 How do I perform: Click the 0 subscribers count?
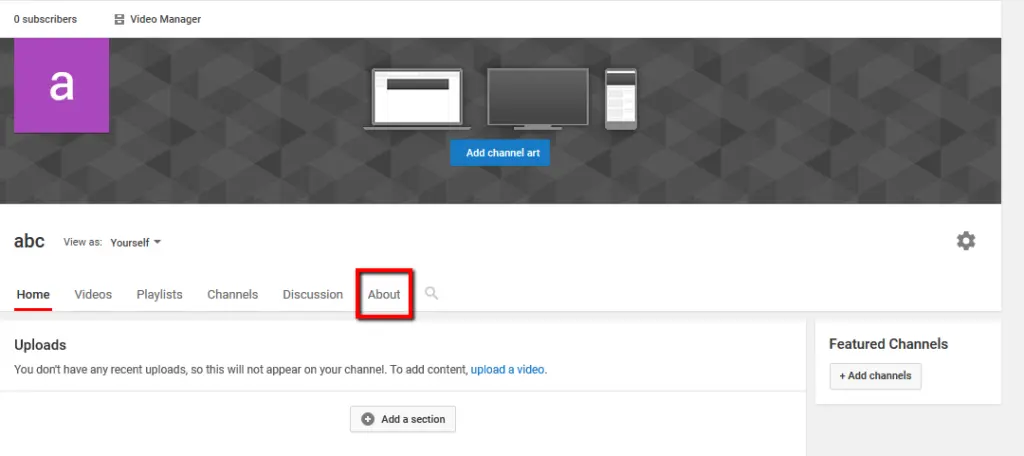[45, 19]
